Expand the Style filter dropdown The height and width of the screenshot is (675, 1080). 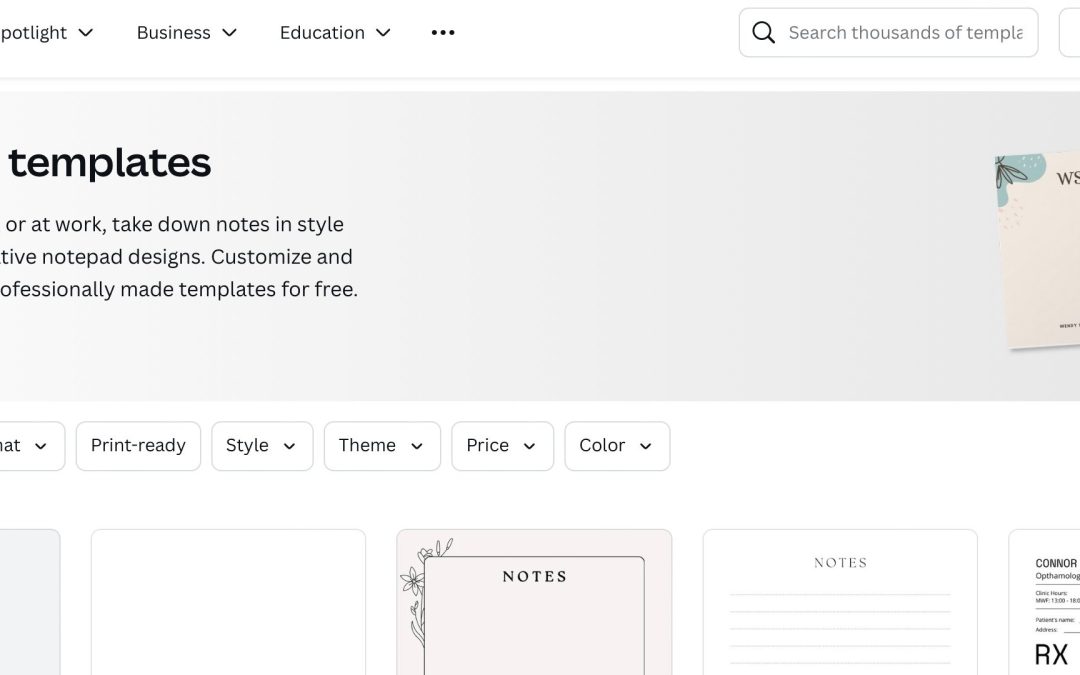(262, 446)
